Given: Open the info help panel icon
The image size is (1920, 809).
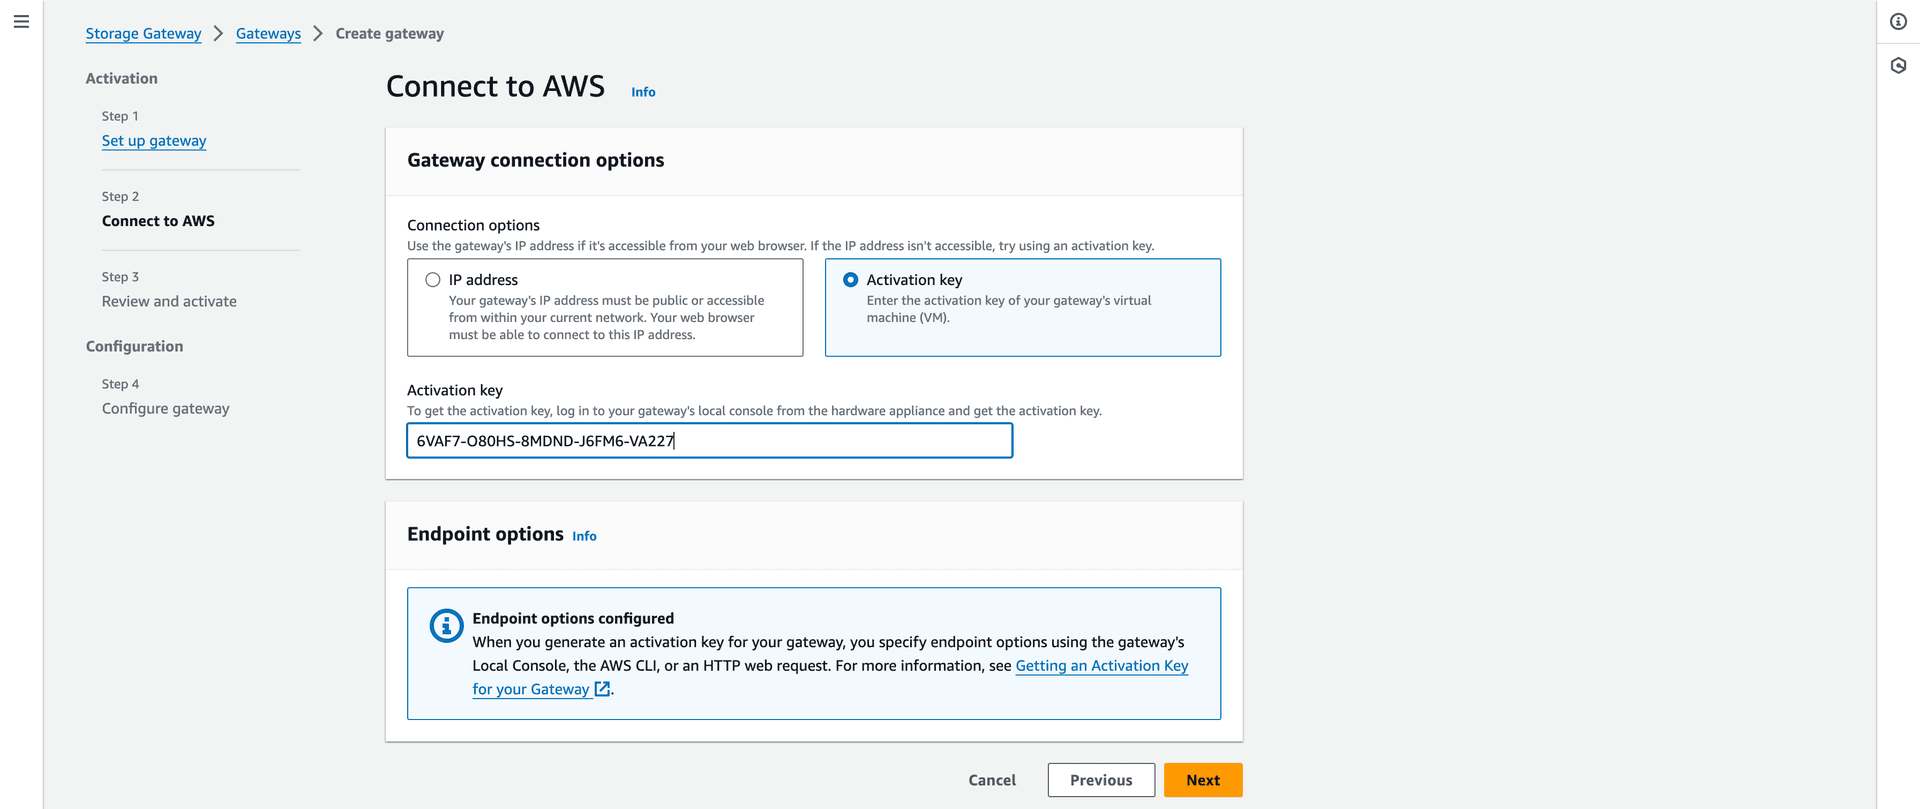Looking at the screenshot, I should tap(1898, 21).
